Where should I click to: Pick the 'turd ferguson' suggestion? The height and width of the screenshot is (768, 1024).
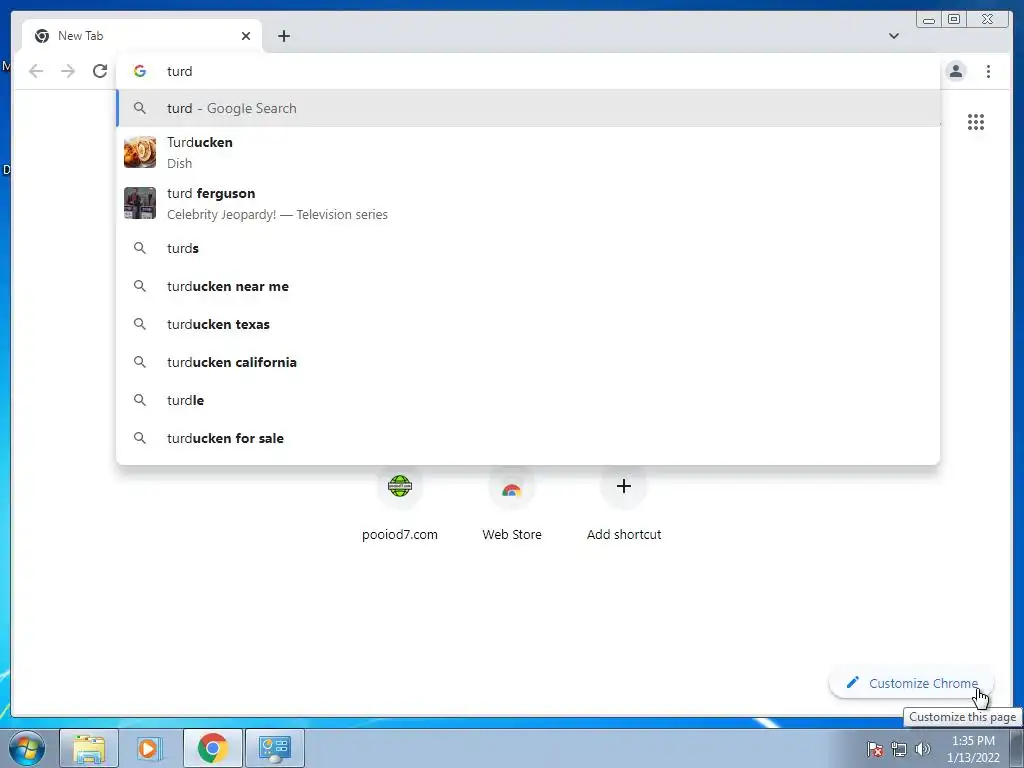tap(528, 203)
